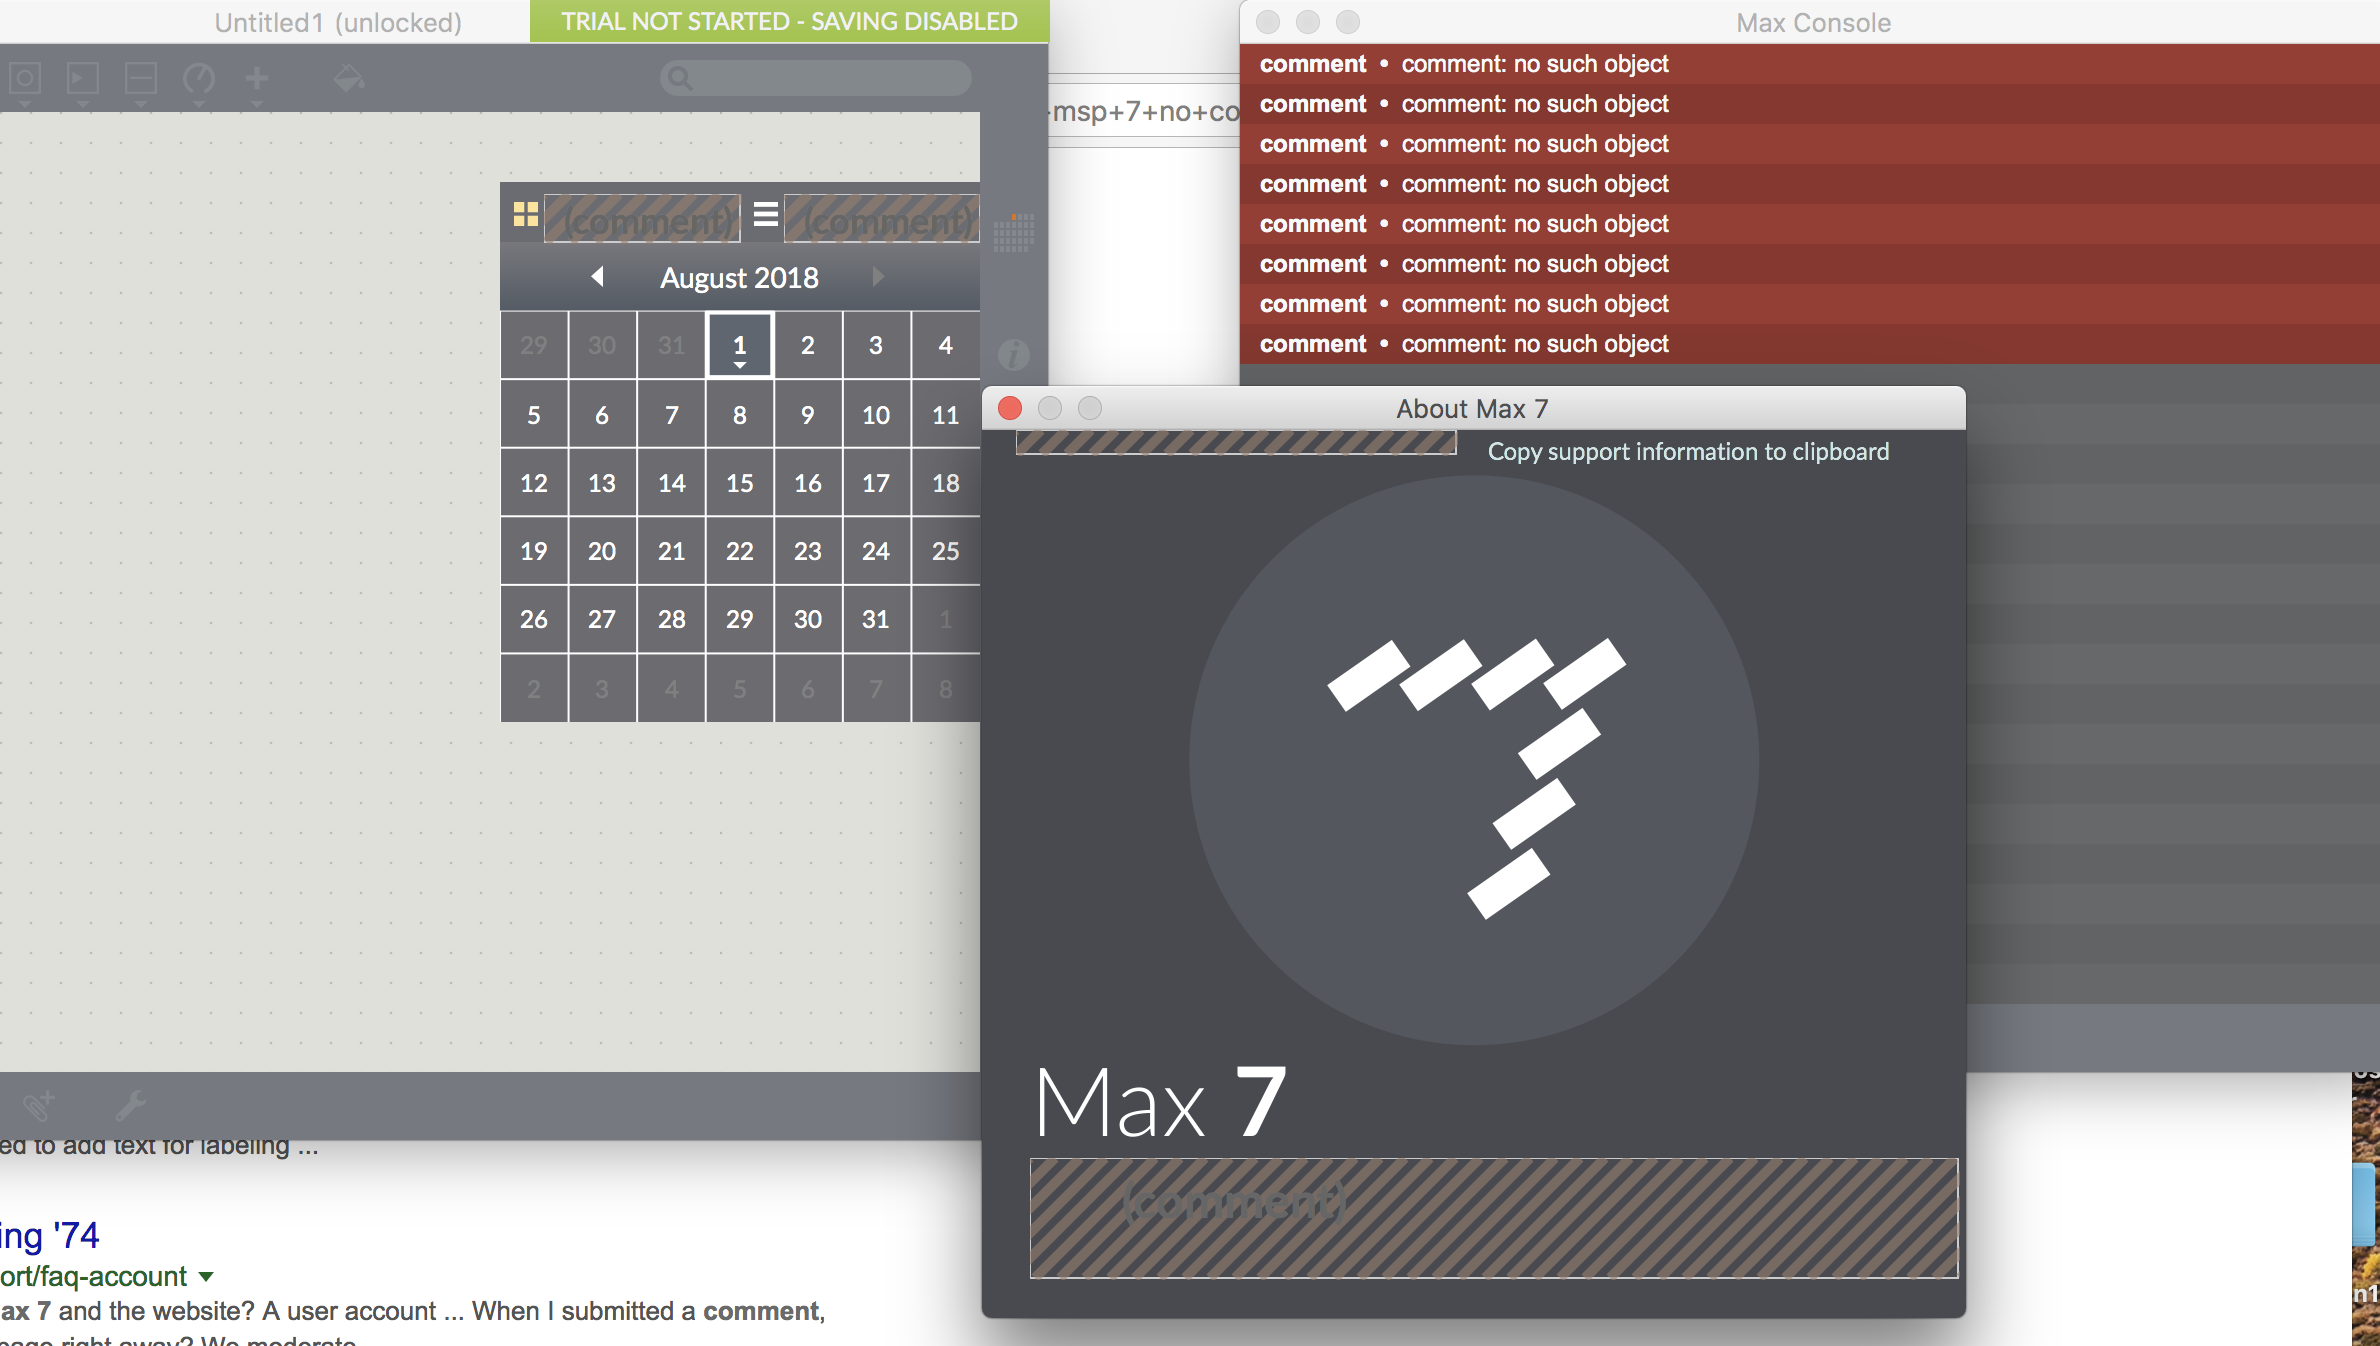Select the Untitled1 (unlocked) window title

[x=338, y=22]
